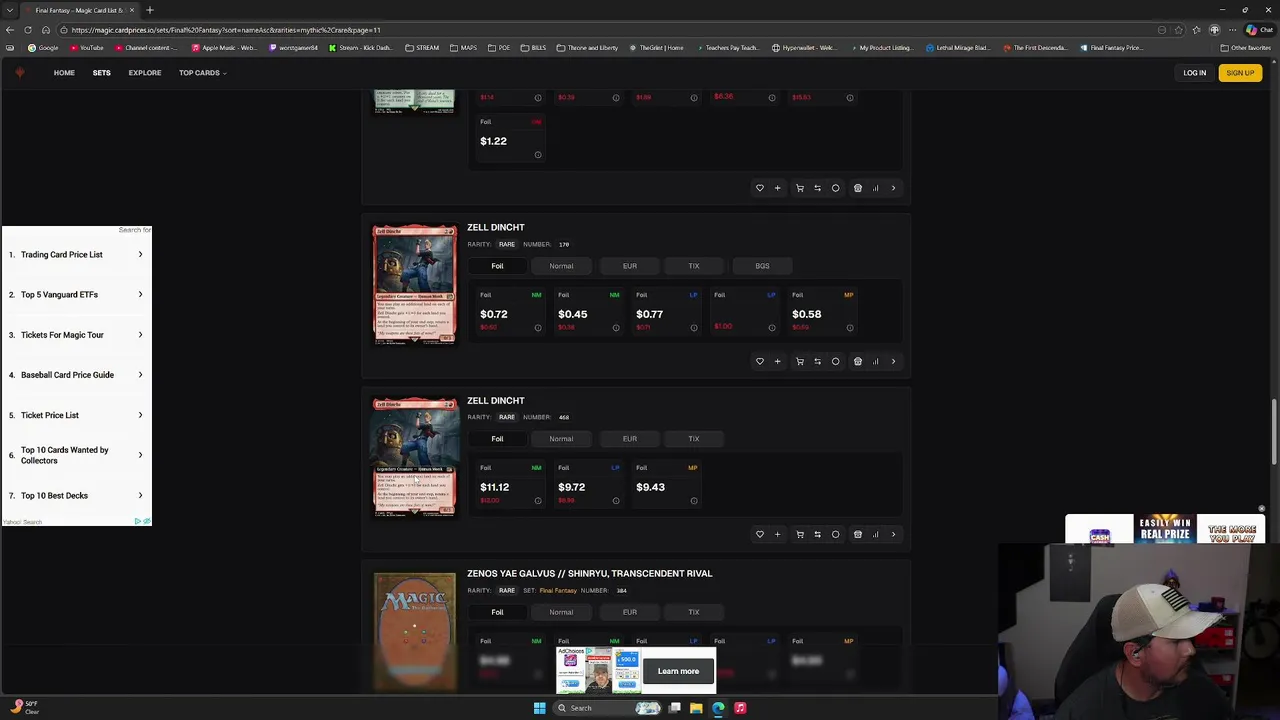Open Ticket Price List sidebar link
The height and width of the screenshot is (720, 1280).
click(50, 415)
